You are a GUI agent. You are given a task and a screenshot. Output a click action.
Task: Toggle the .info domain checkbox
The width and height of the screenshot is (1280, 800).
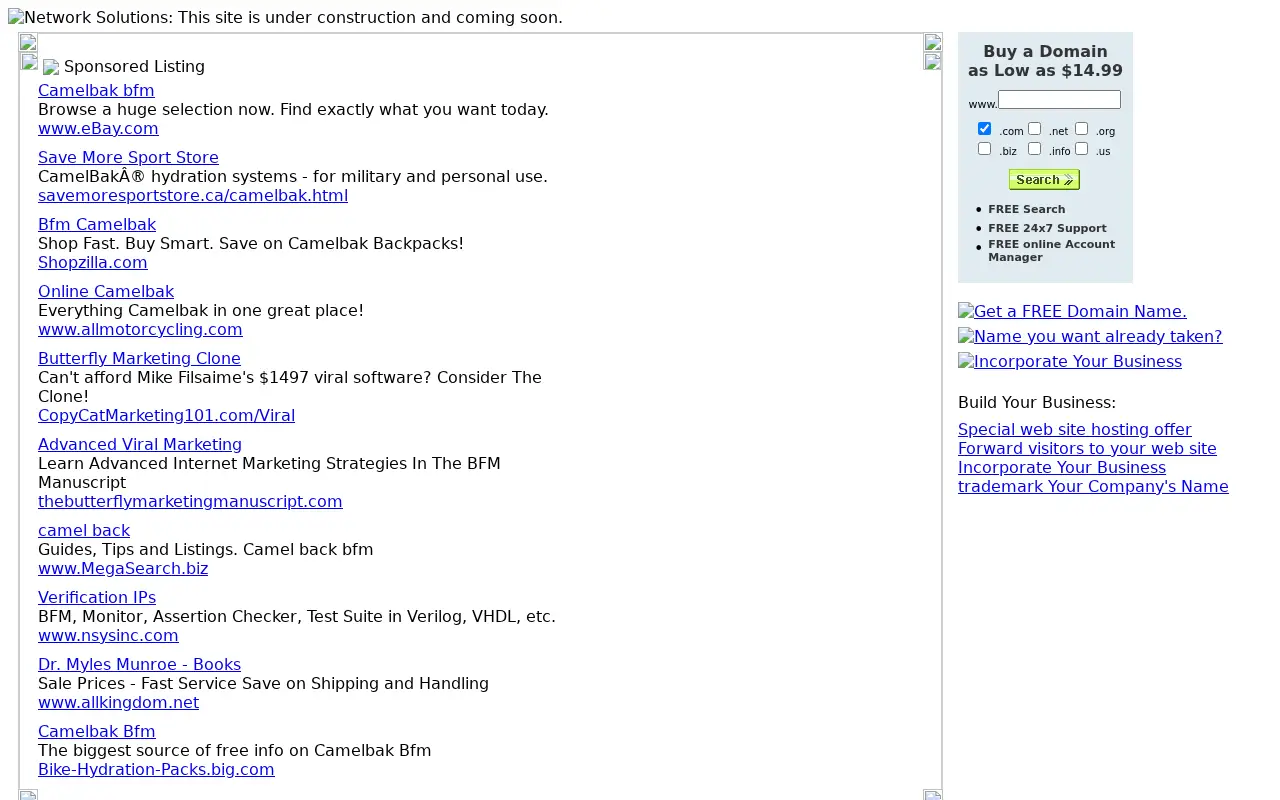tap(1034, 149)
